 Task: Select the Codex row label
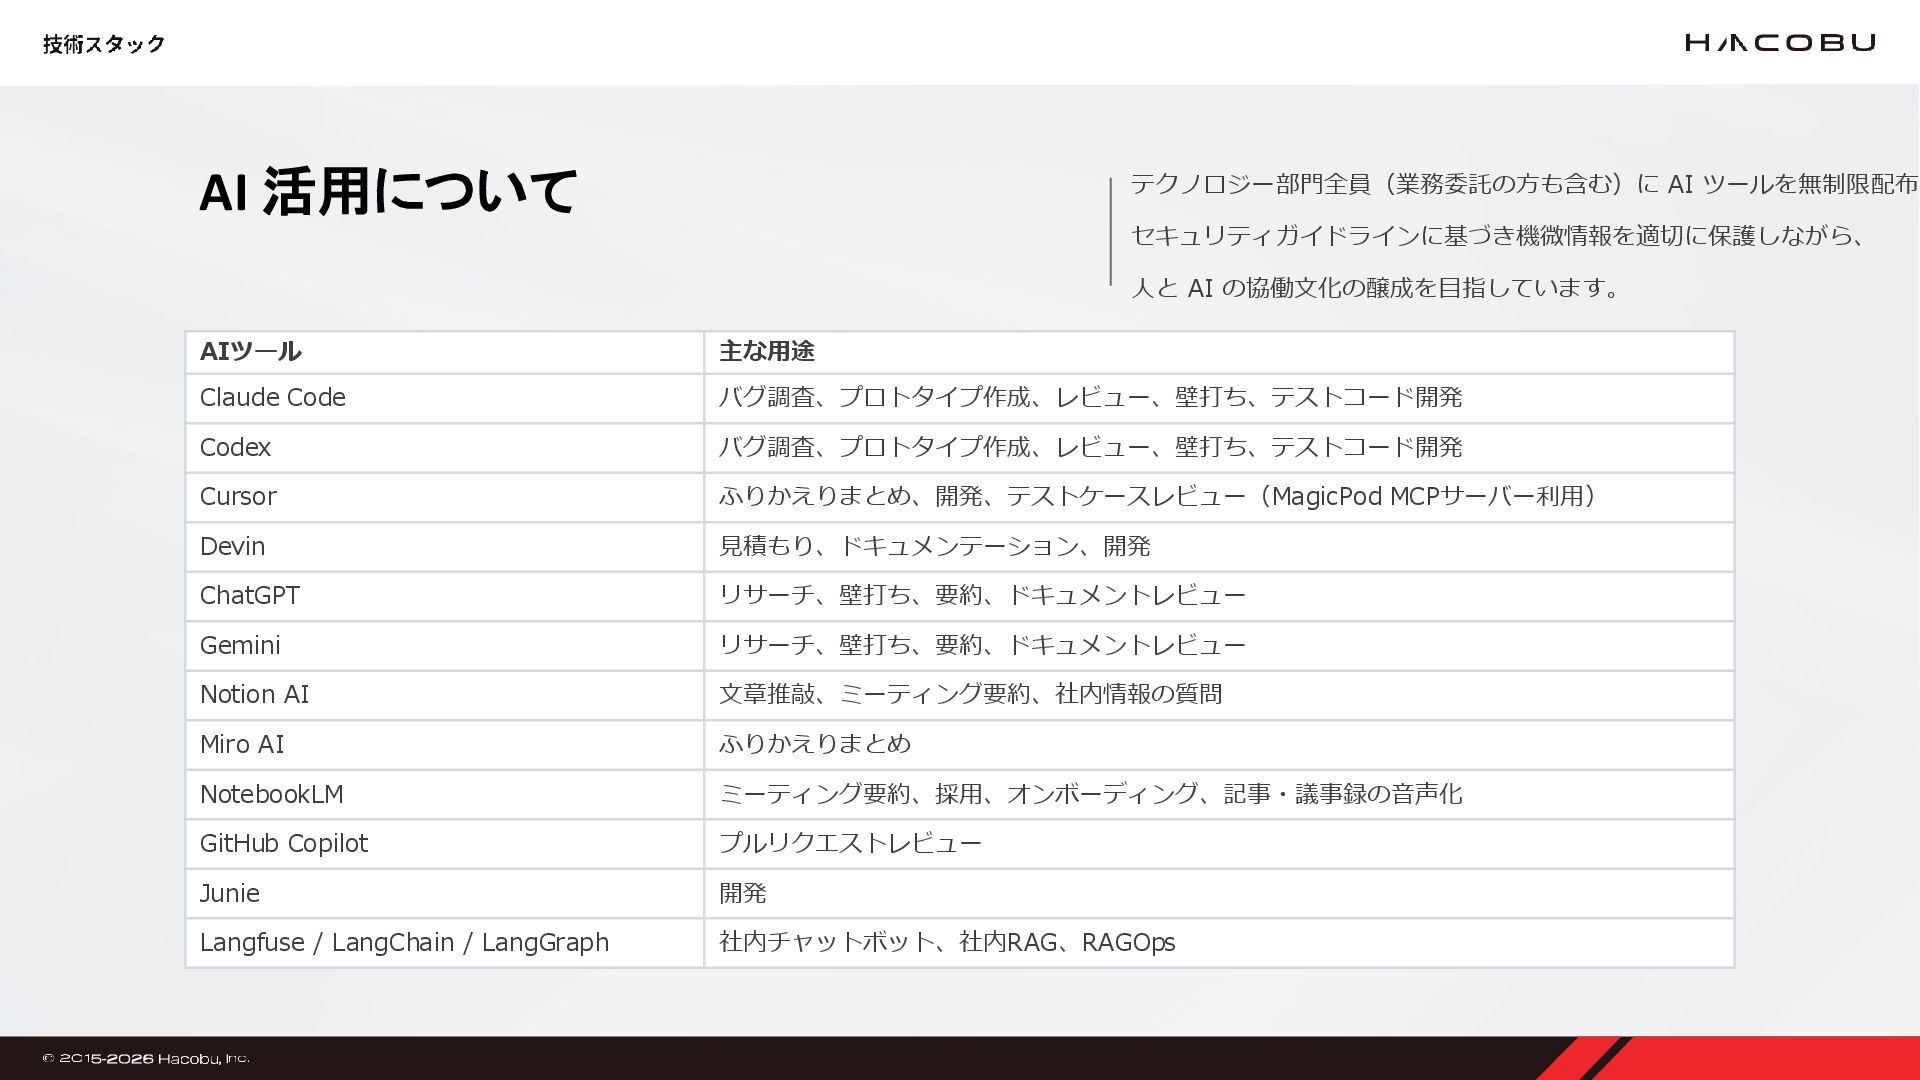(236, 447)
